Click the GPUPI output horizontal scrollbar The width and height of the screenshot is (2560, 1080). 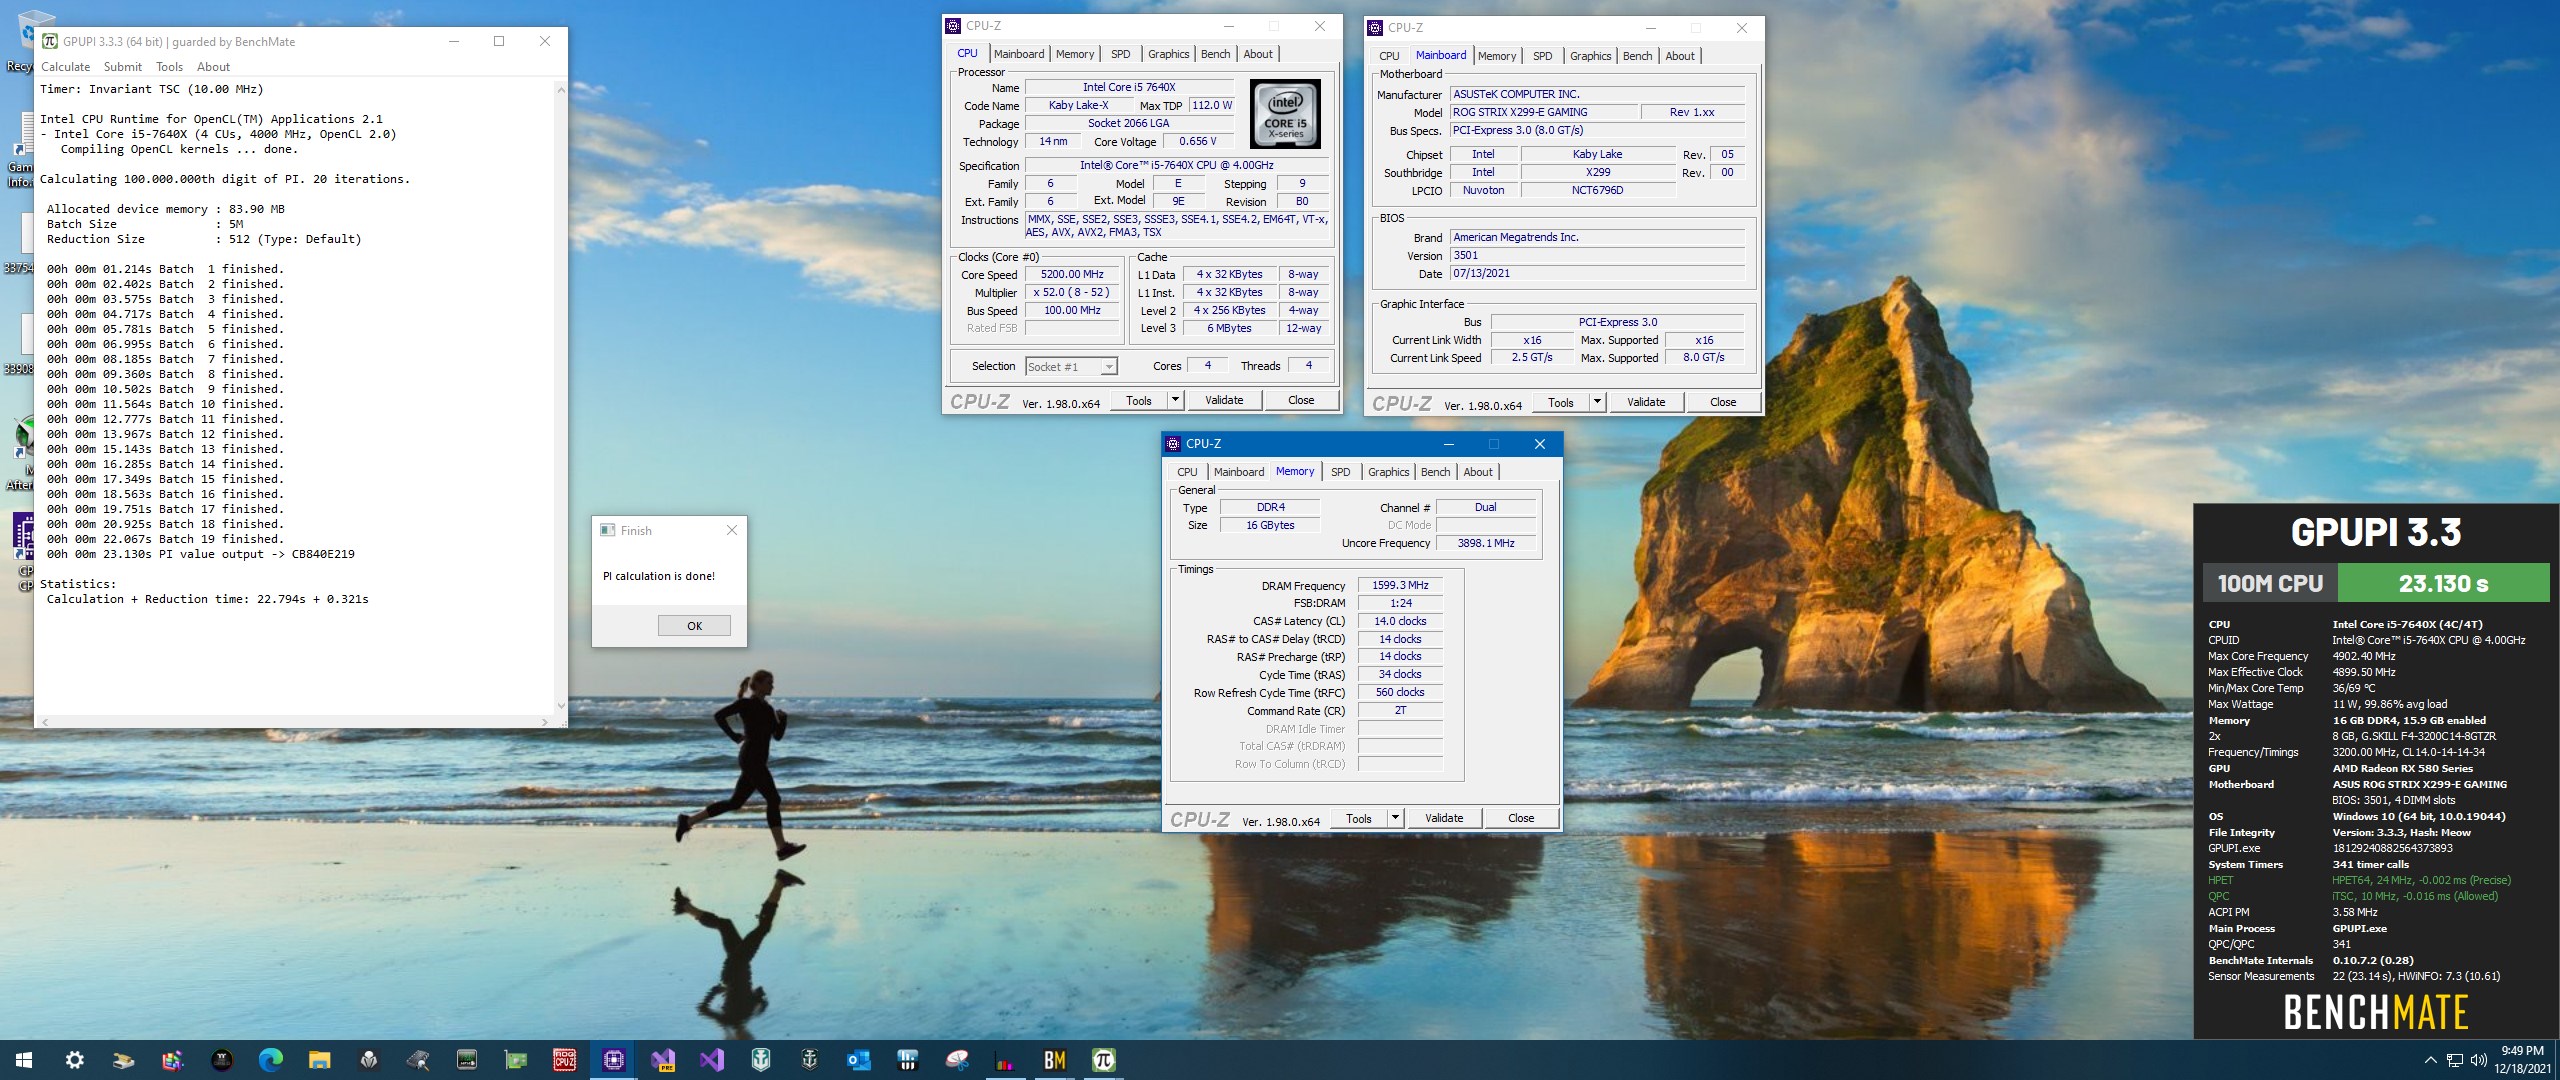point(294,721)
